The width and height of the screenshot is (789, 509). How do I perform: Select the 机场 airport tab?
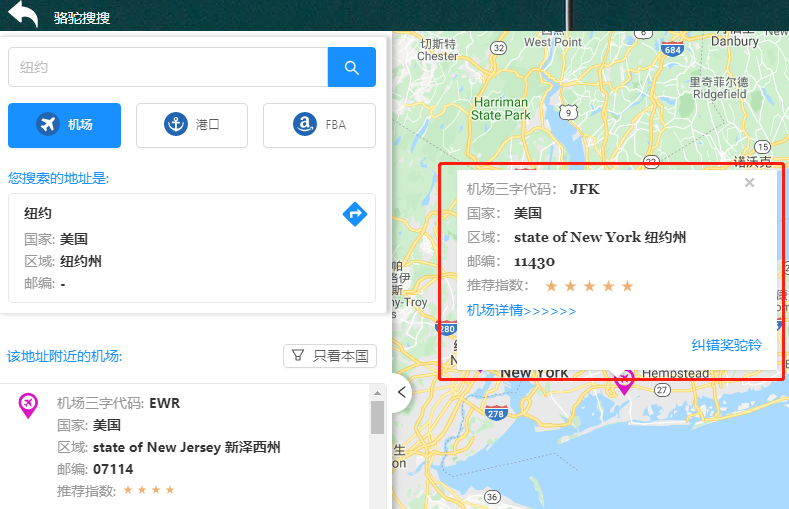[64, 125]
